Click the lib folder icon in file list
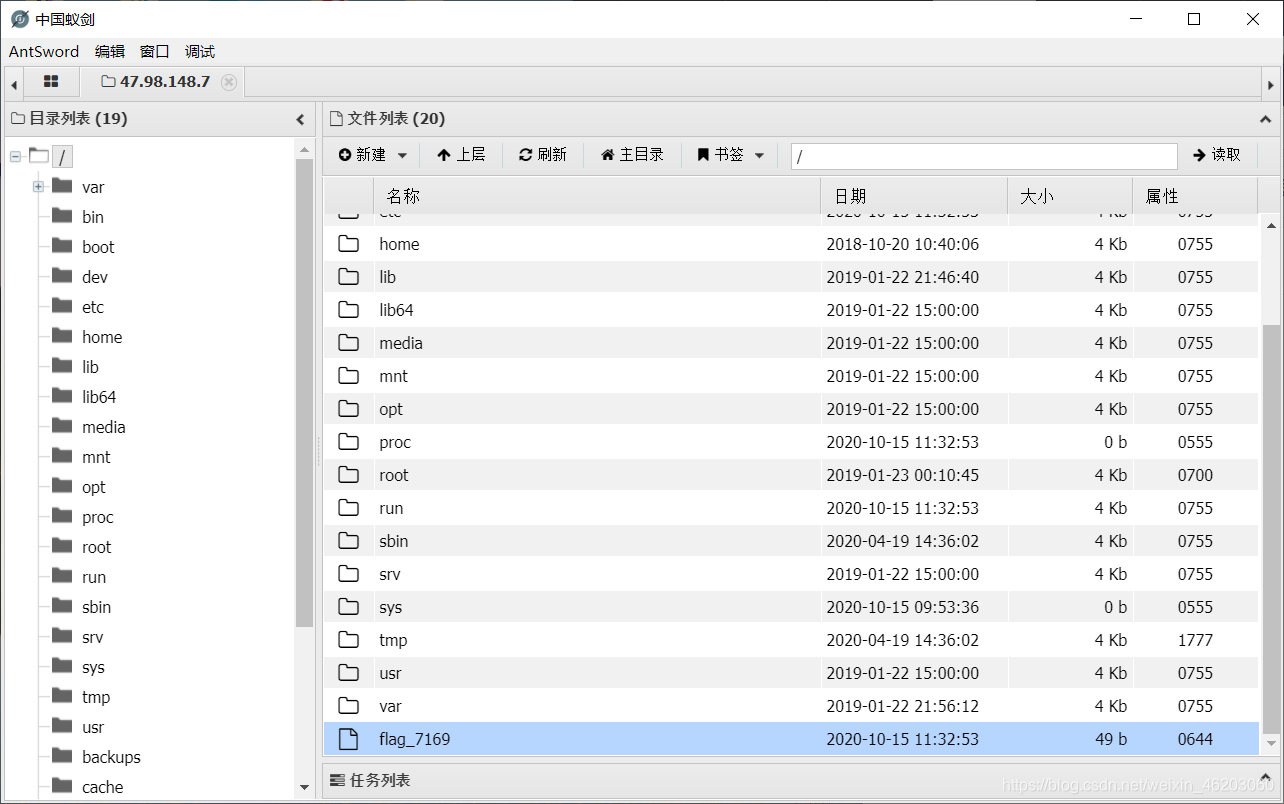The image size is (1284, 804). click(x=348, y=277)
